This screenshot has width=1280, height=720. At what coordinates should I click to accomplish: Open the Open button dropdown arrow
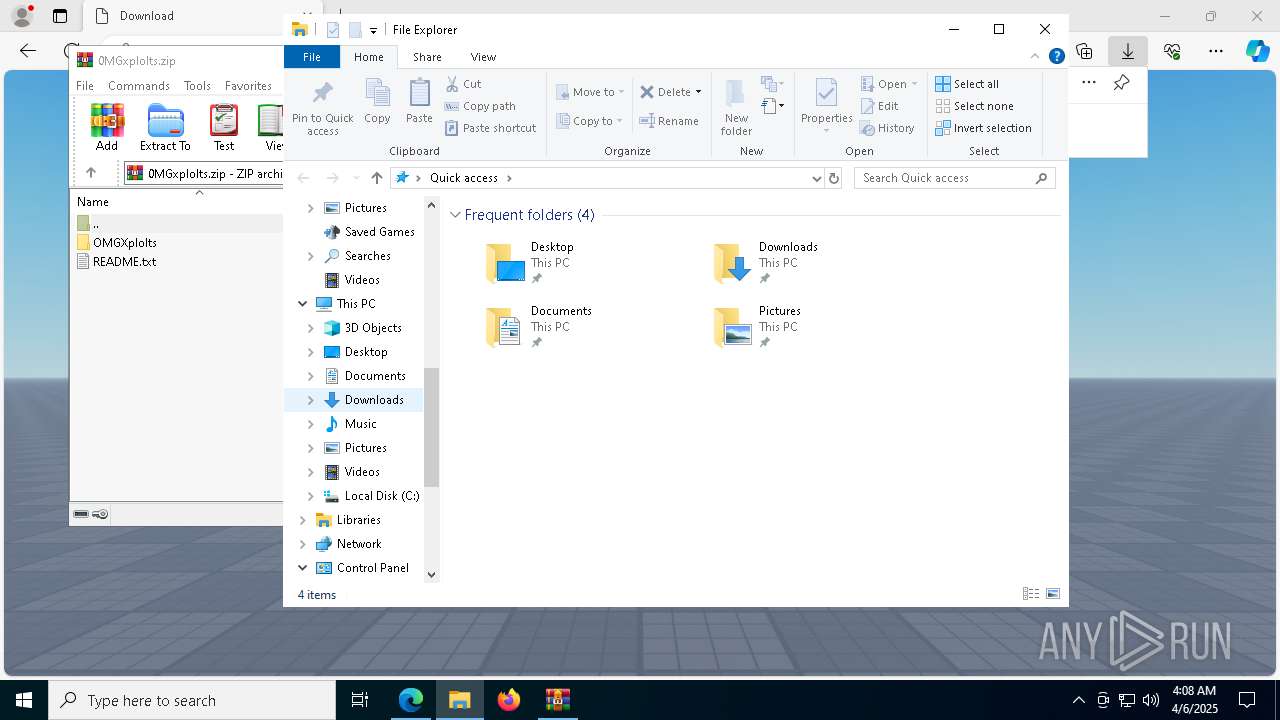tap(914, 84)
